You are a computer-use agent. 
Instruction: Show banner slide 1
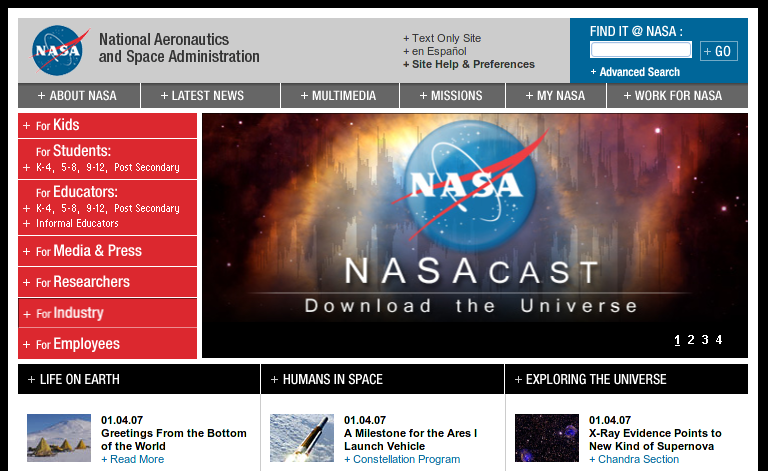677,340
